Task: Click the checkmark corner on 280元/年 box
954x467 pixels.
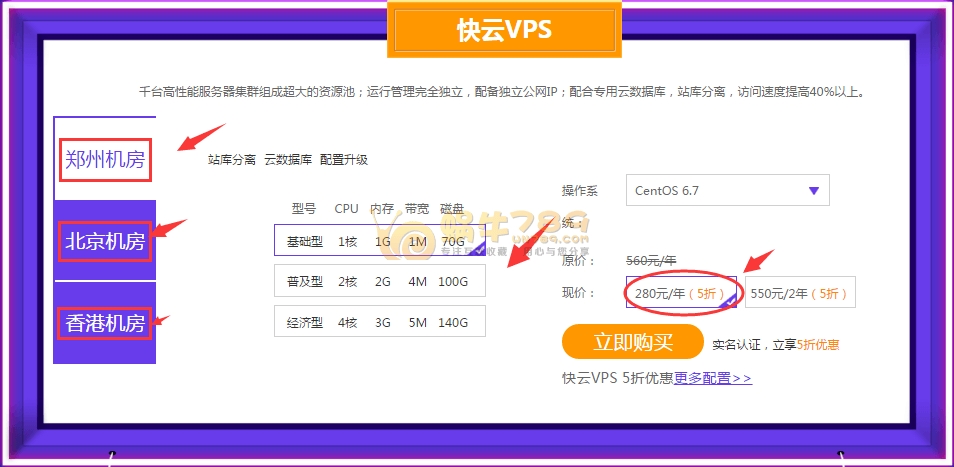Action: click(x=729, y=299)
